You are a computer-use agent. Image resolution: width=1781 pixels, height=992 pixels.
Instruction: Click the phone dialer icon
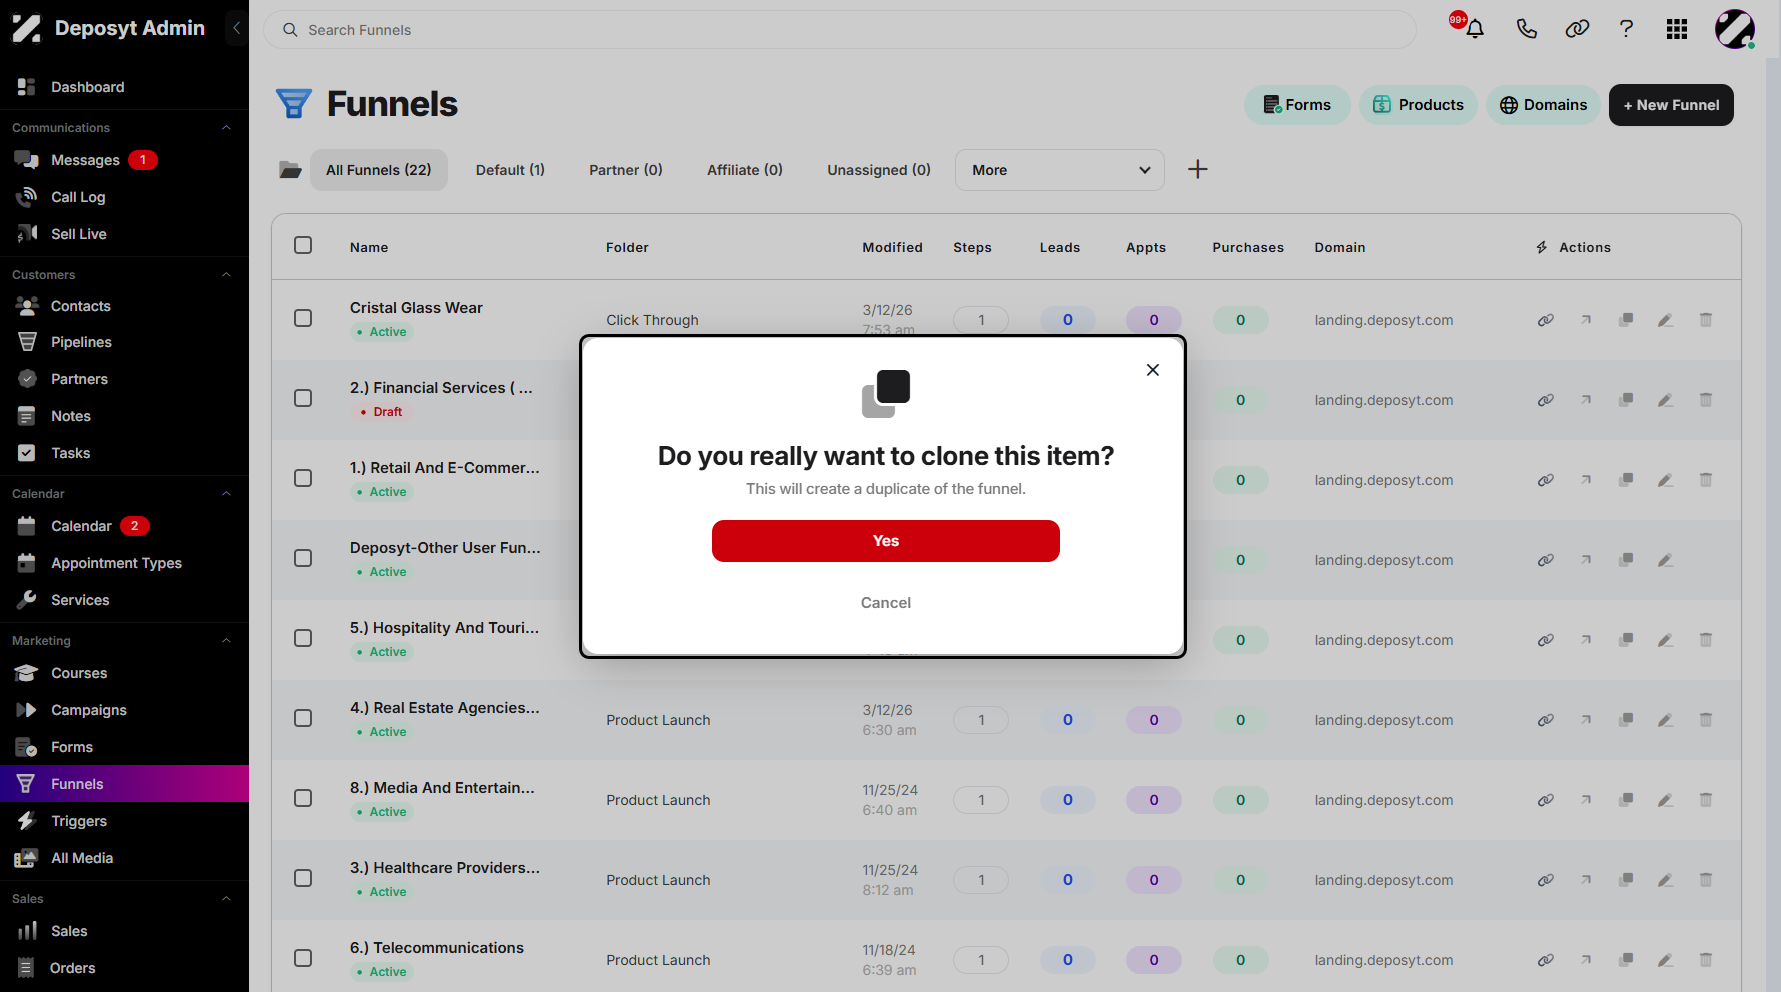coord(1526,29)
